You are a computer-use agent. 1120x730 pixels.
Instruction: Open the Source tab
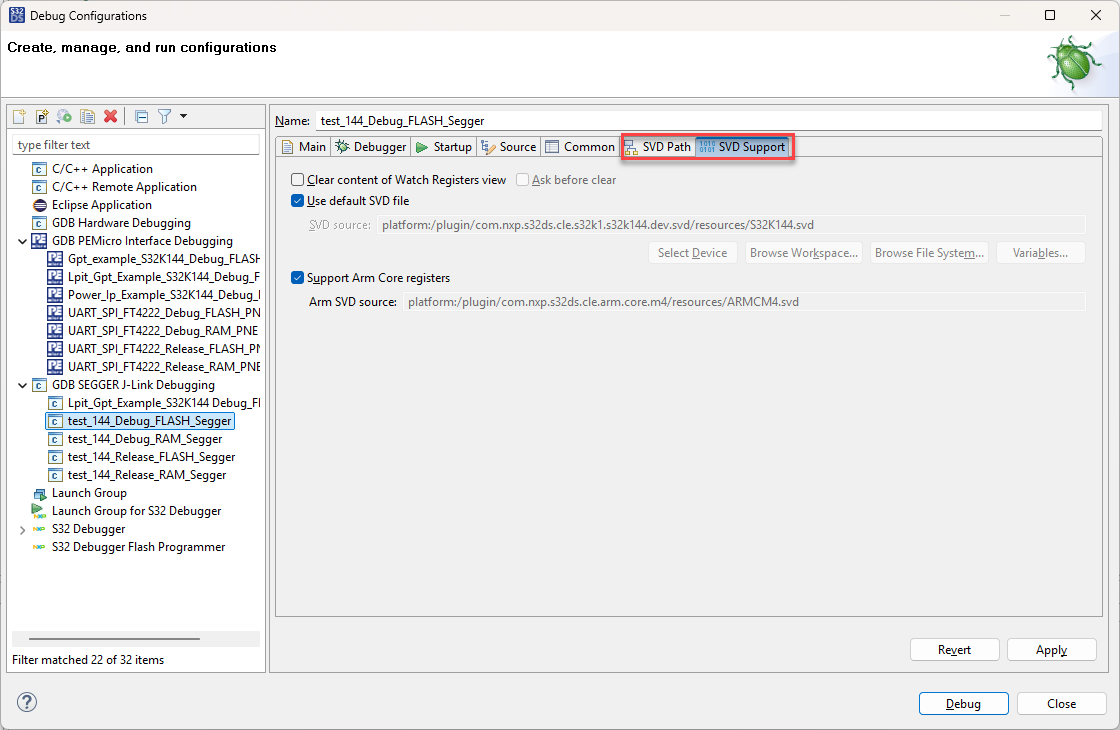[509, 146]
